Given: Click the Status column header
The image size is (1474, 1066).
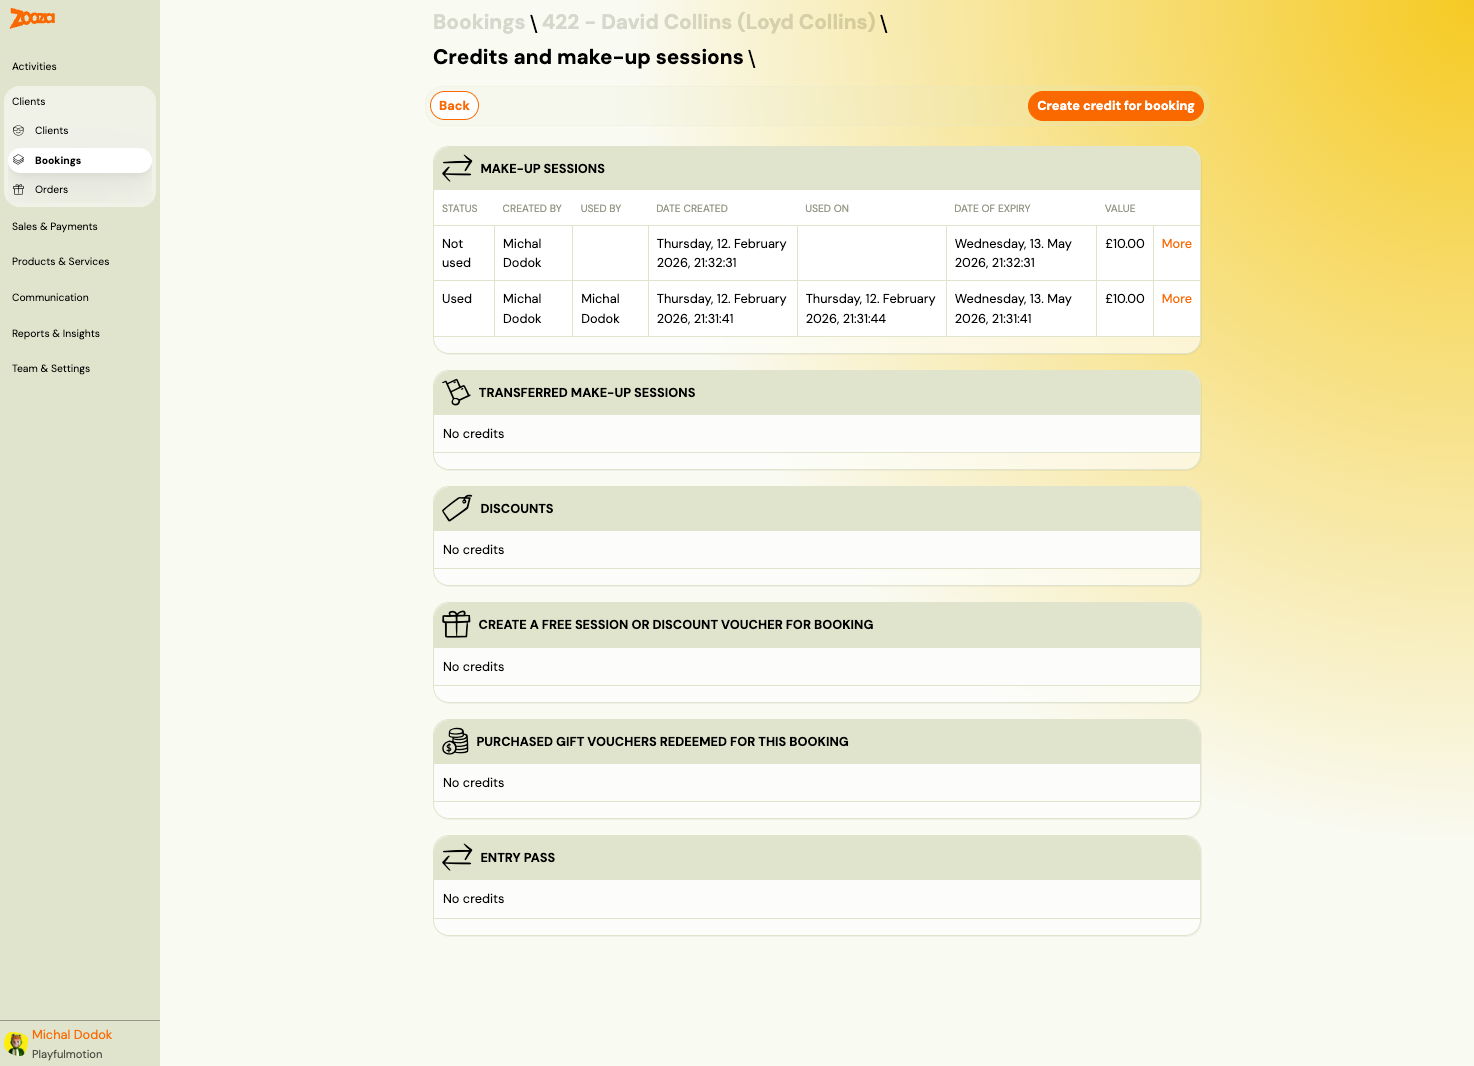Looking at the screenshot, I should tap(460, 208).
